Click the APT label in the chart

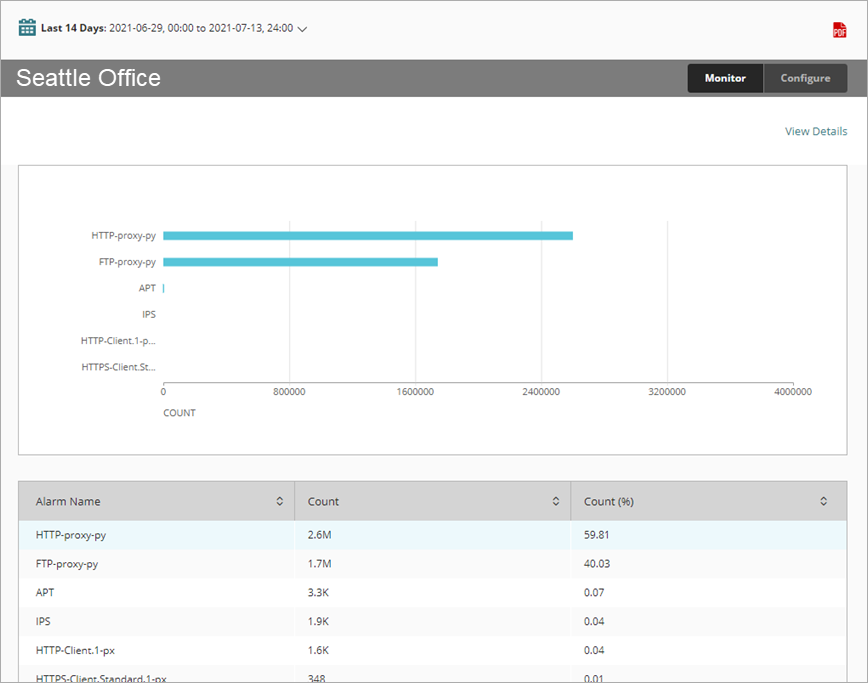(147, 288)
